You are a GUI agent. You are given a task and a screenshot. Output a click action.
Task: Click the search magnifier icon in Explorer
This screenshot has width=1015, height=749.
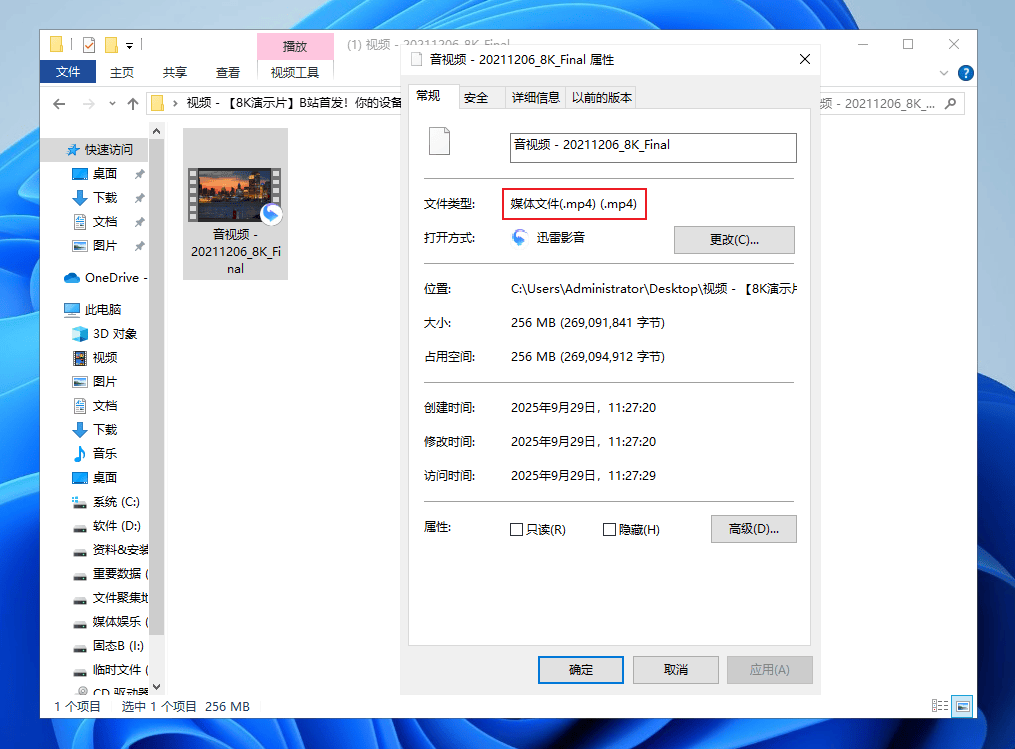pos(950,103)
